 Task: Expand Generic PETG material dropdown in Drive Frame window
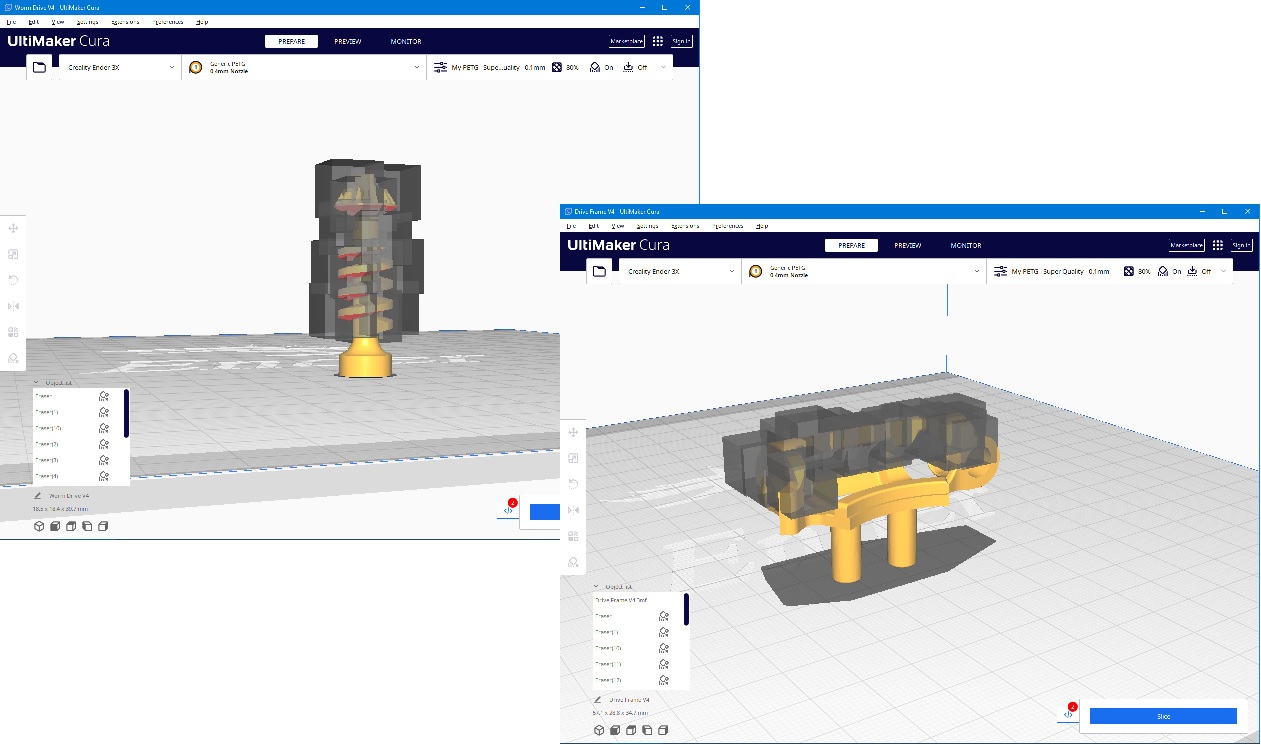864,271
